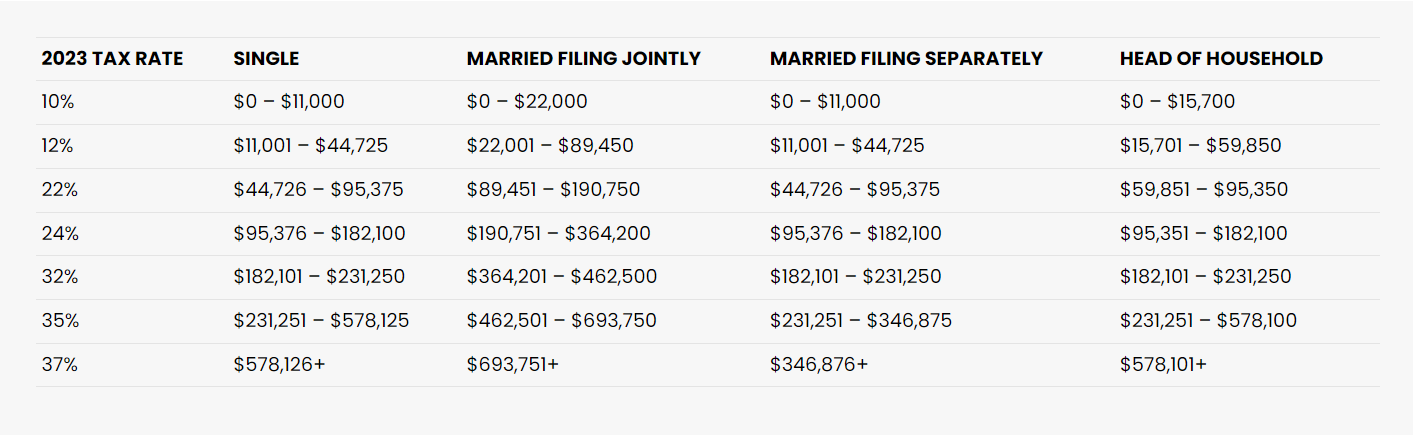Click the 22% rate cell
The width and height of the screenshot is (1413, 441).
coord(59,190)
